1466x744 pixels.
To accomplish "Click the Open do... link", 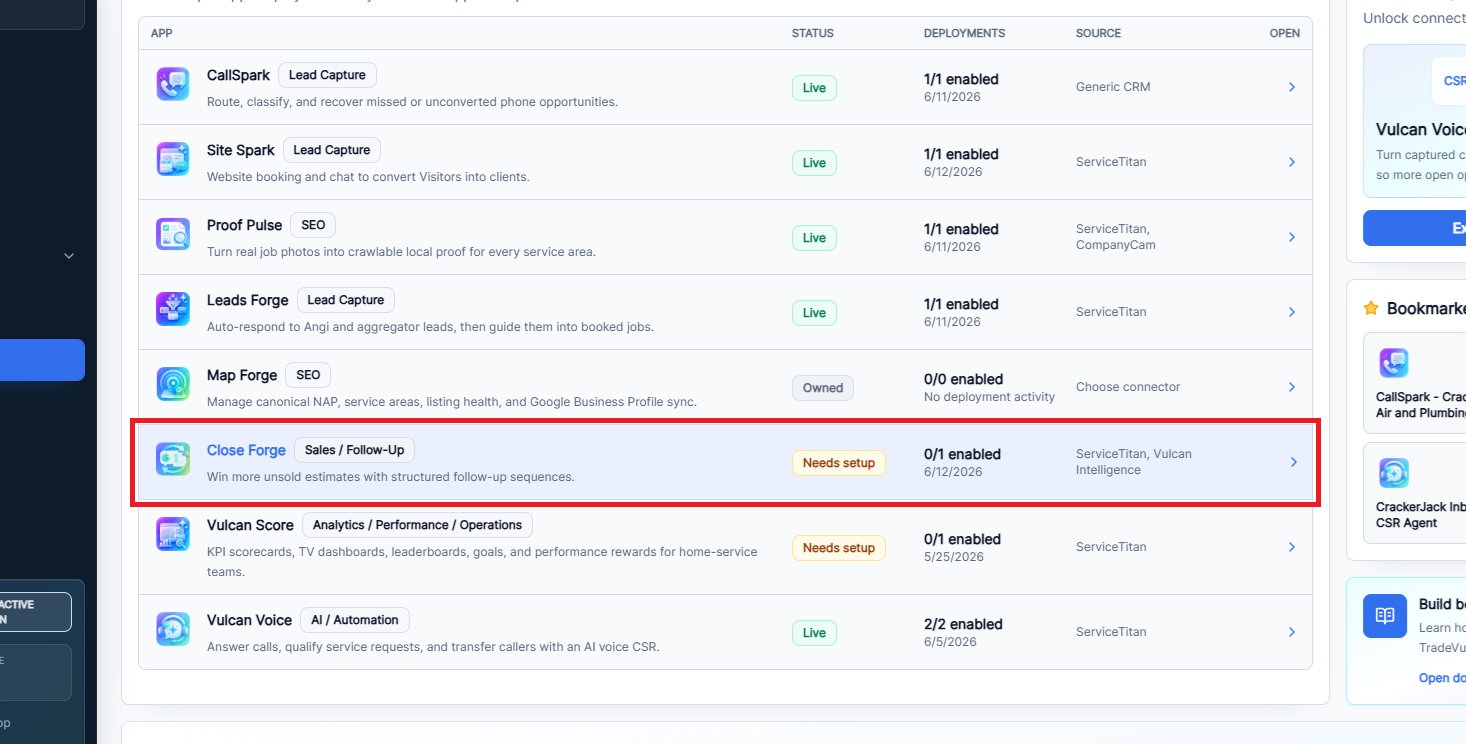I will 1442,678.
